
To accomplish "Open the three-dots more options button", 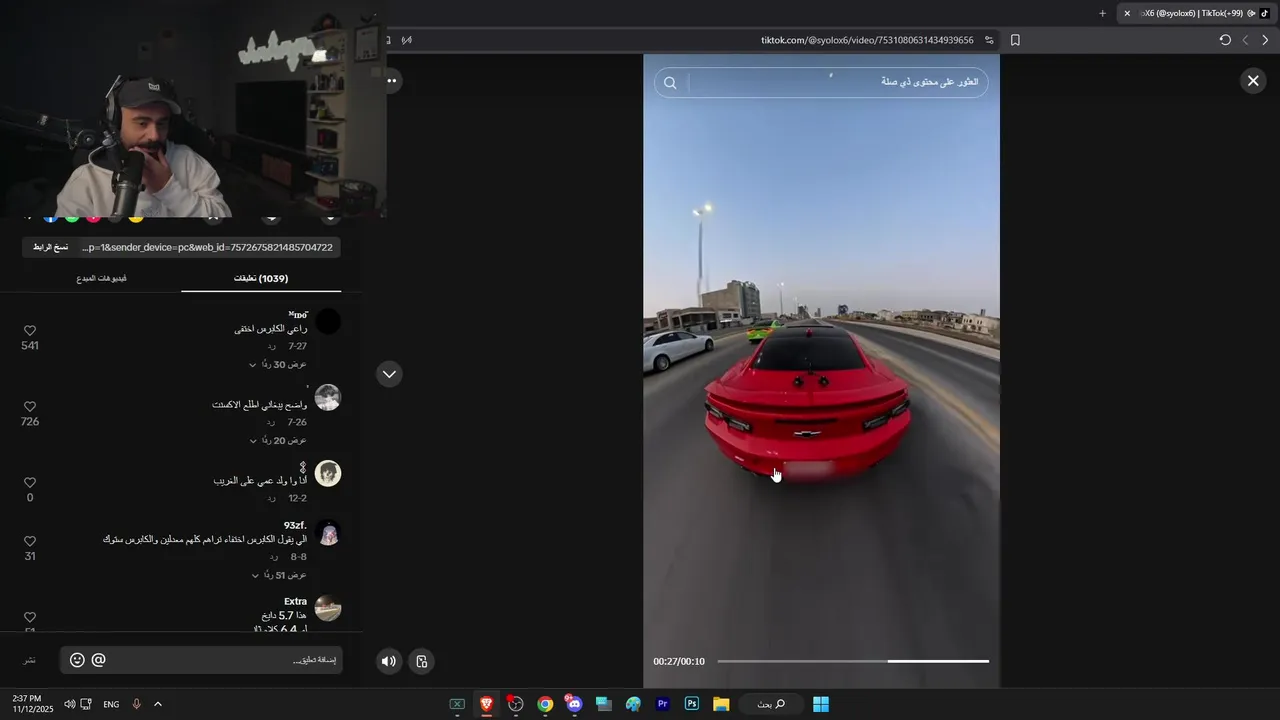I will click(x=392, y=81).
